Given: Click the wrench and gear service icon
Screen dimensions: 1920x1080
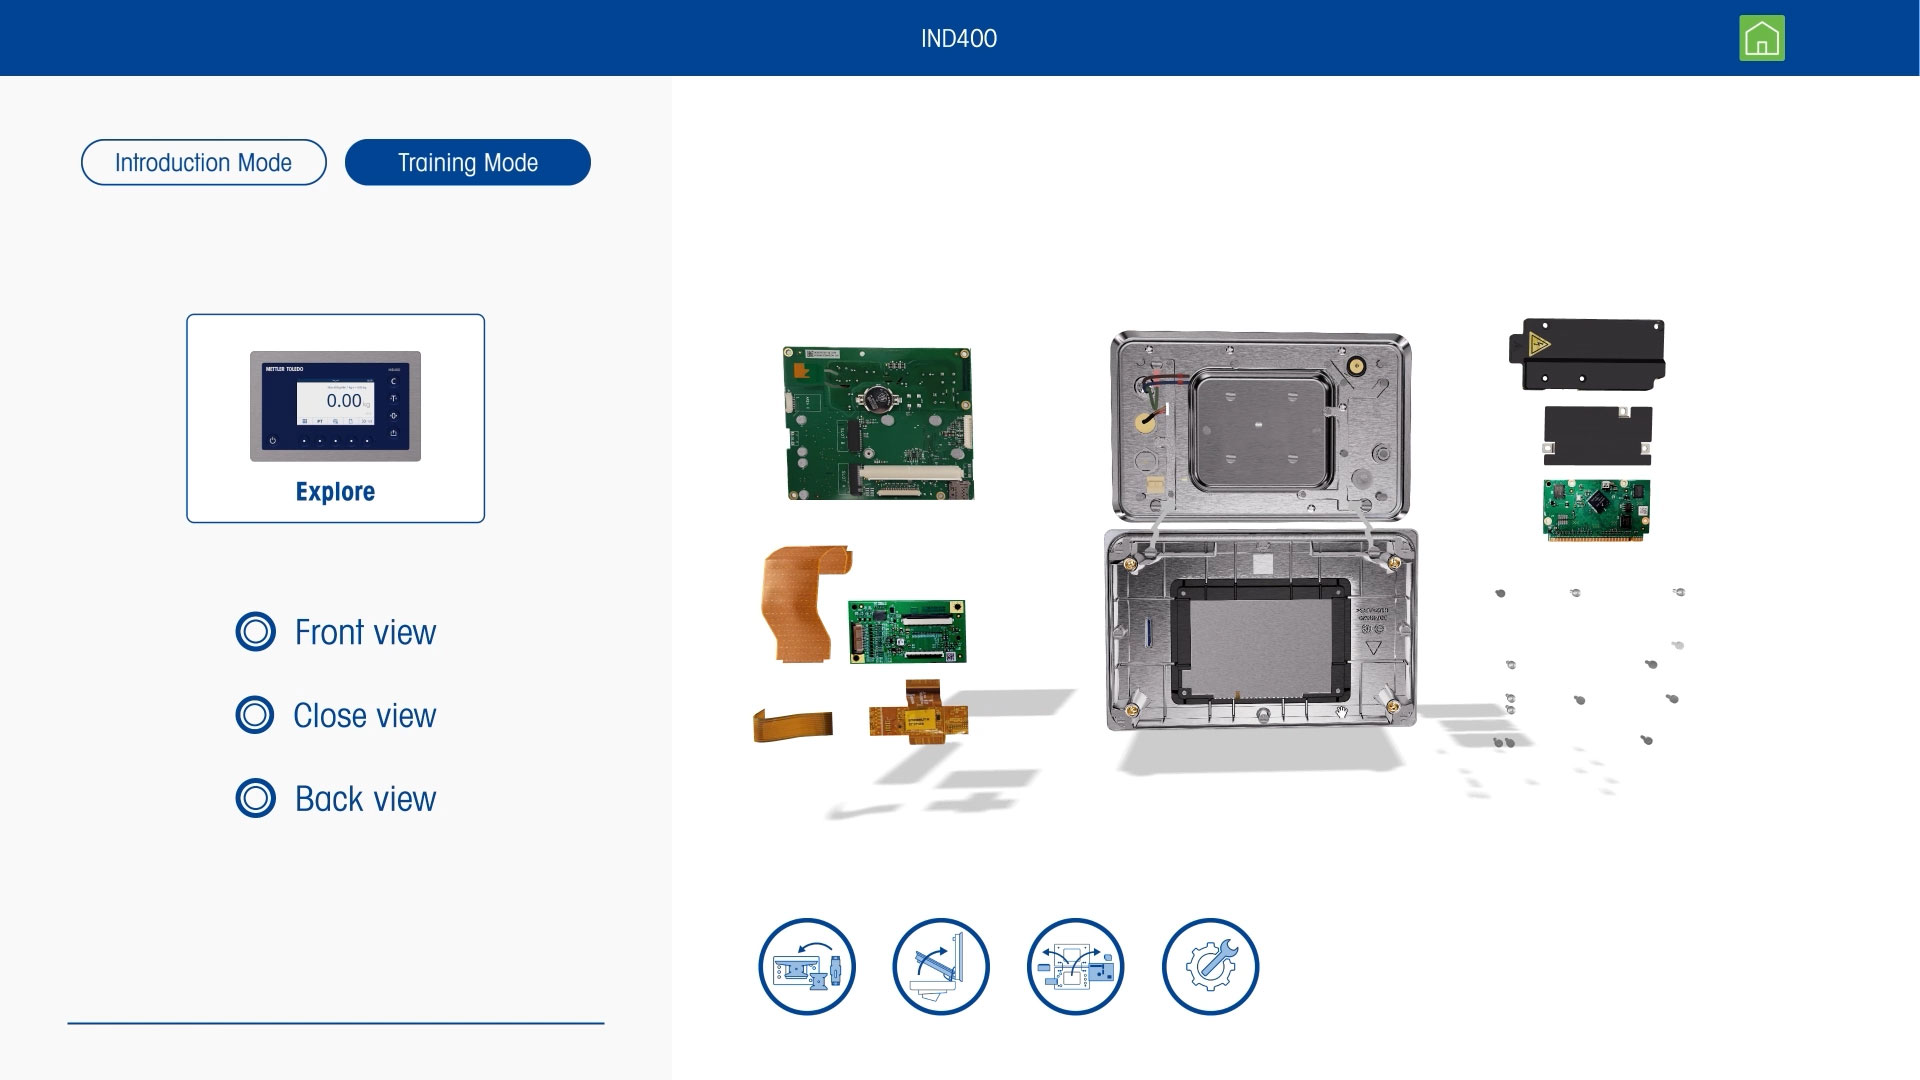Looking at the screenshot, I should point(1210,967).
